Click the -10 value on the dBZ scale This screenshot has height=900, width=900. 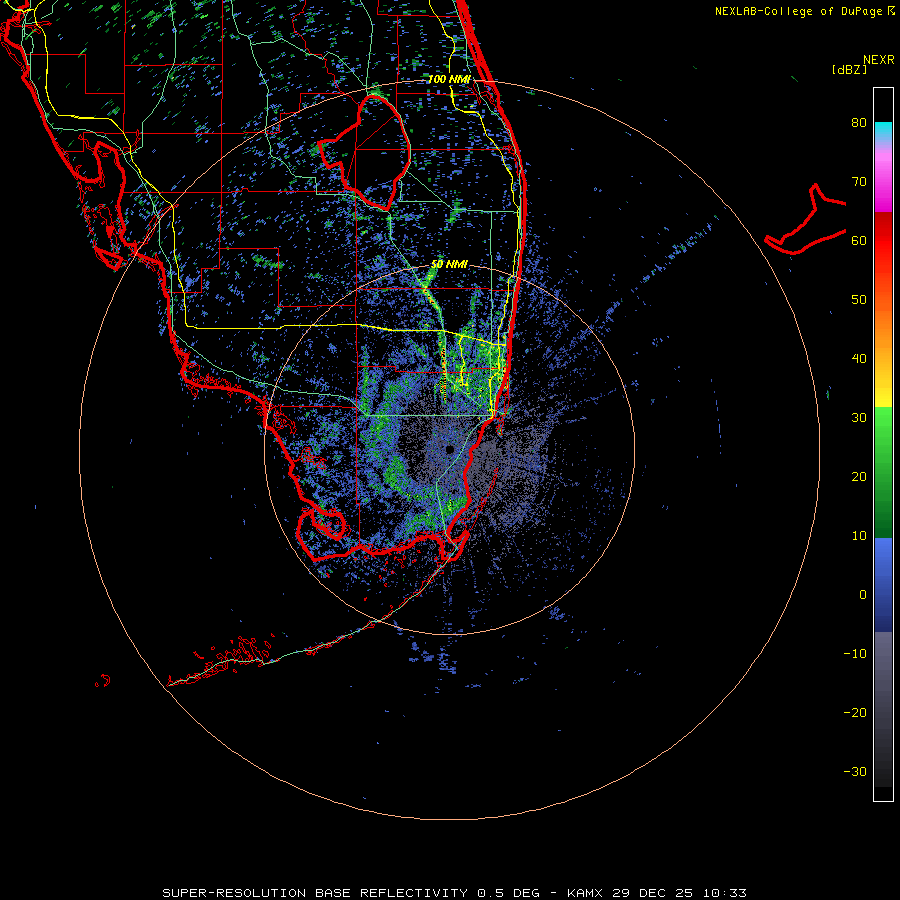(855, 654)
